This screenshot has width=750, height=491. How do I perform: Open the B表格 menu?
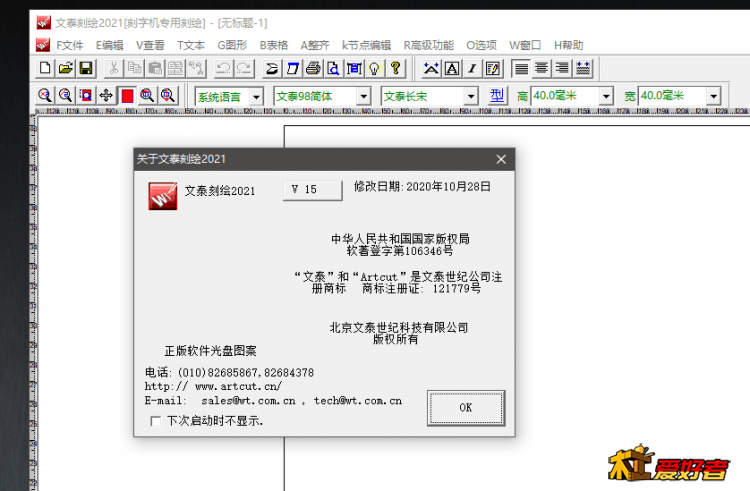(x=274, y=45)
